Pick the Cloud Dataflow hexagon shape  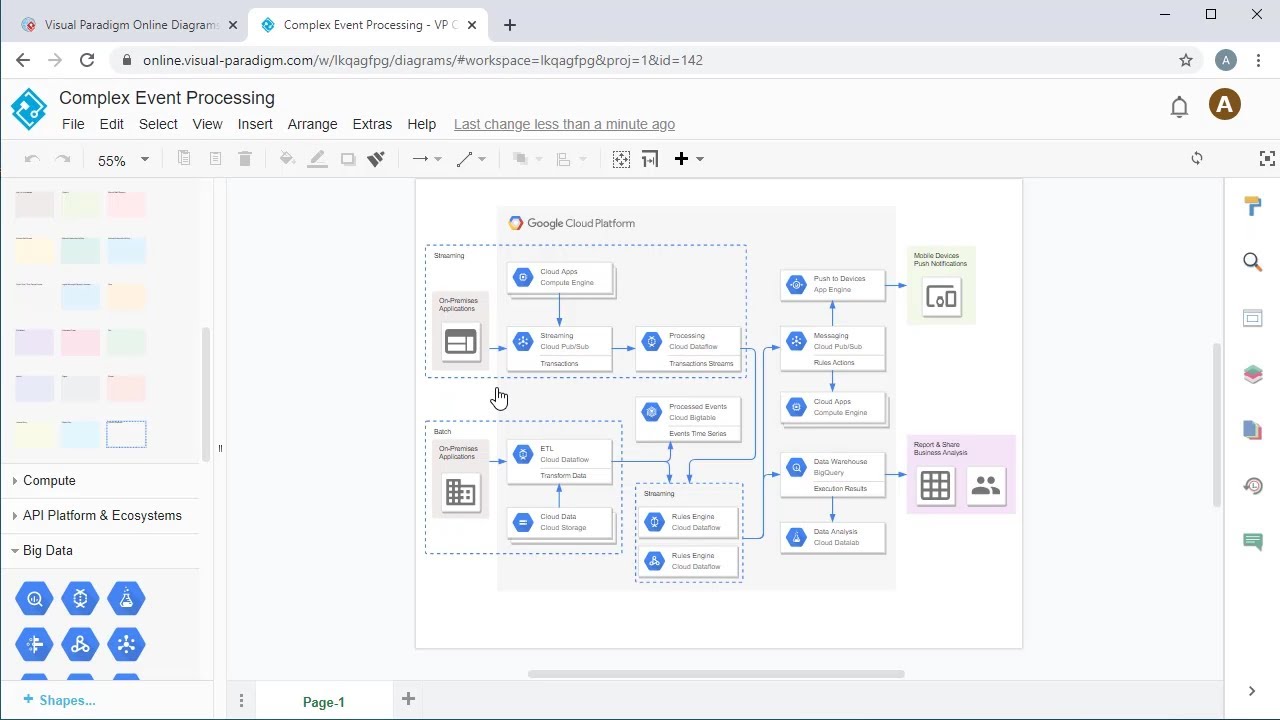80,599
